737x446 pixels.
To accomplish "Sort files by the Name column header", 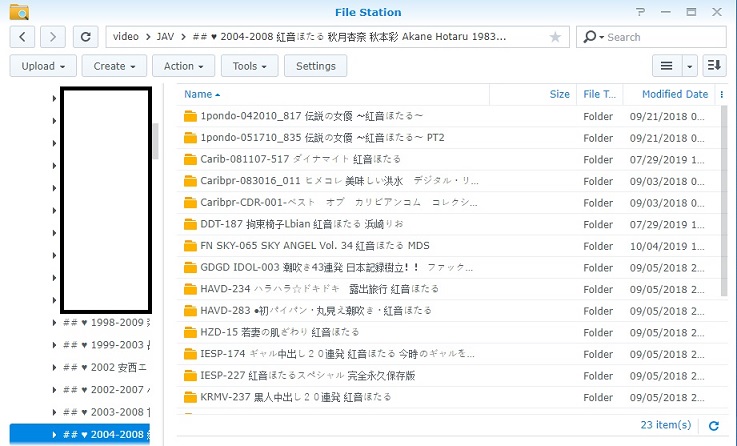I will (x=199, y=94).
